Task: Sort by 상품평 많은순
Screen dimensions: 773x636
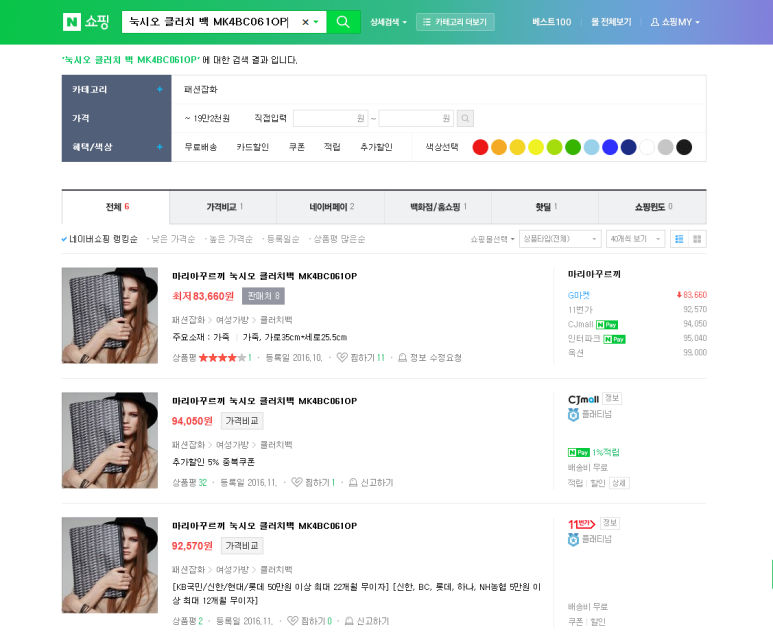Action: [x=339, y=239]
